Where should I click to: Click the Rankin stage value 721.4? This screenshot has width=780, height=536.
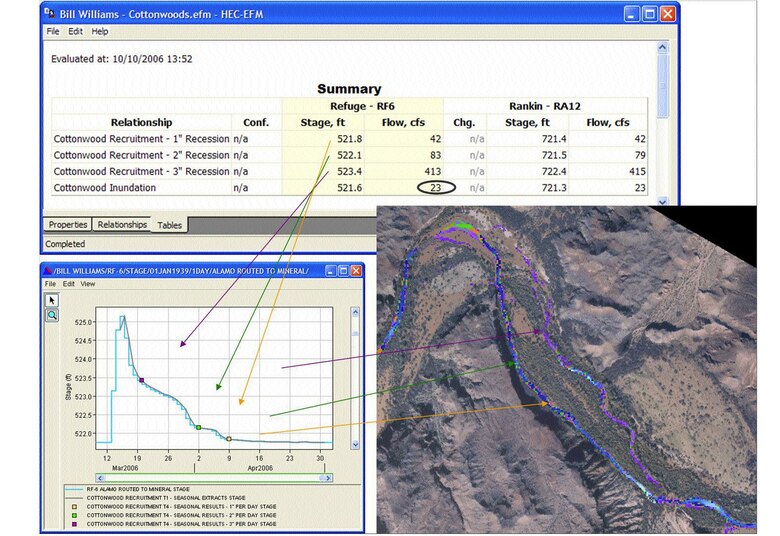(554, 139)
